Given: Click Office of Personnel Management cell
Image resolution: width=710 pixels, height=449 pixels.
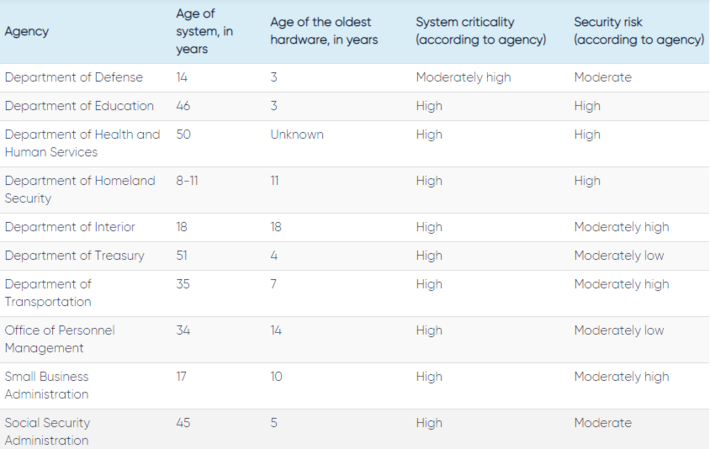Looking at the screenshot, I should (60, 339).
